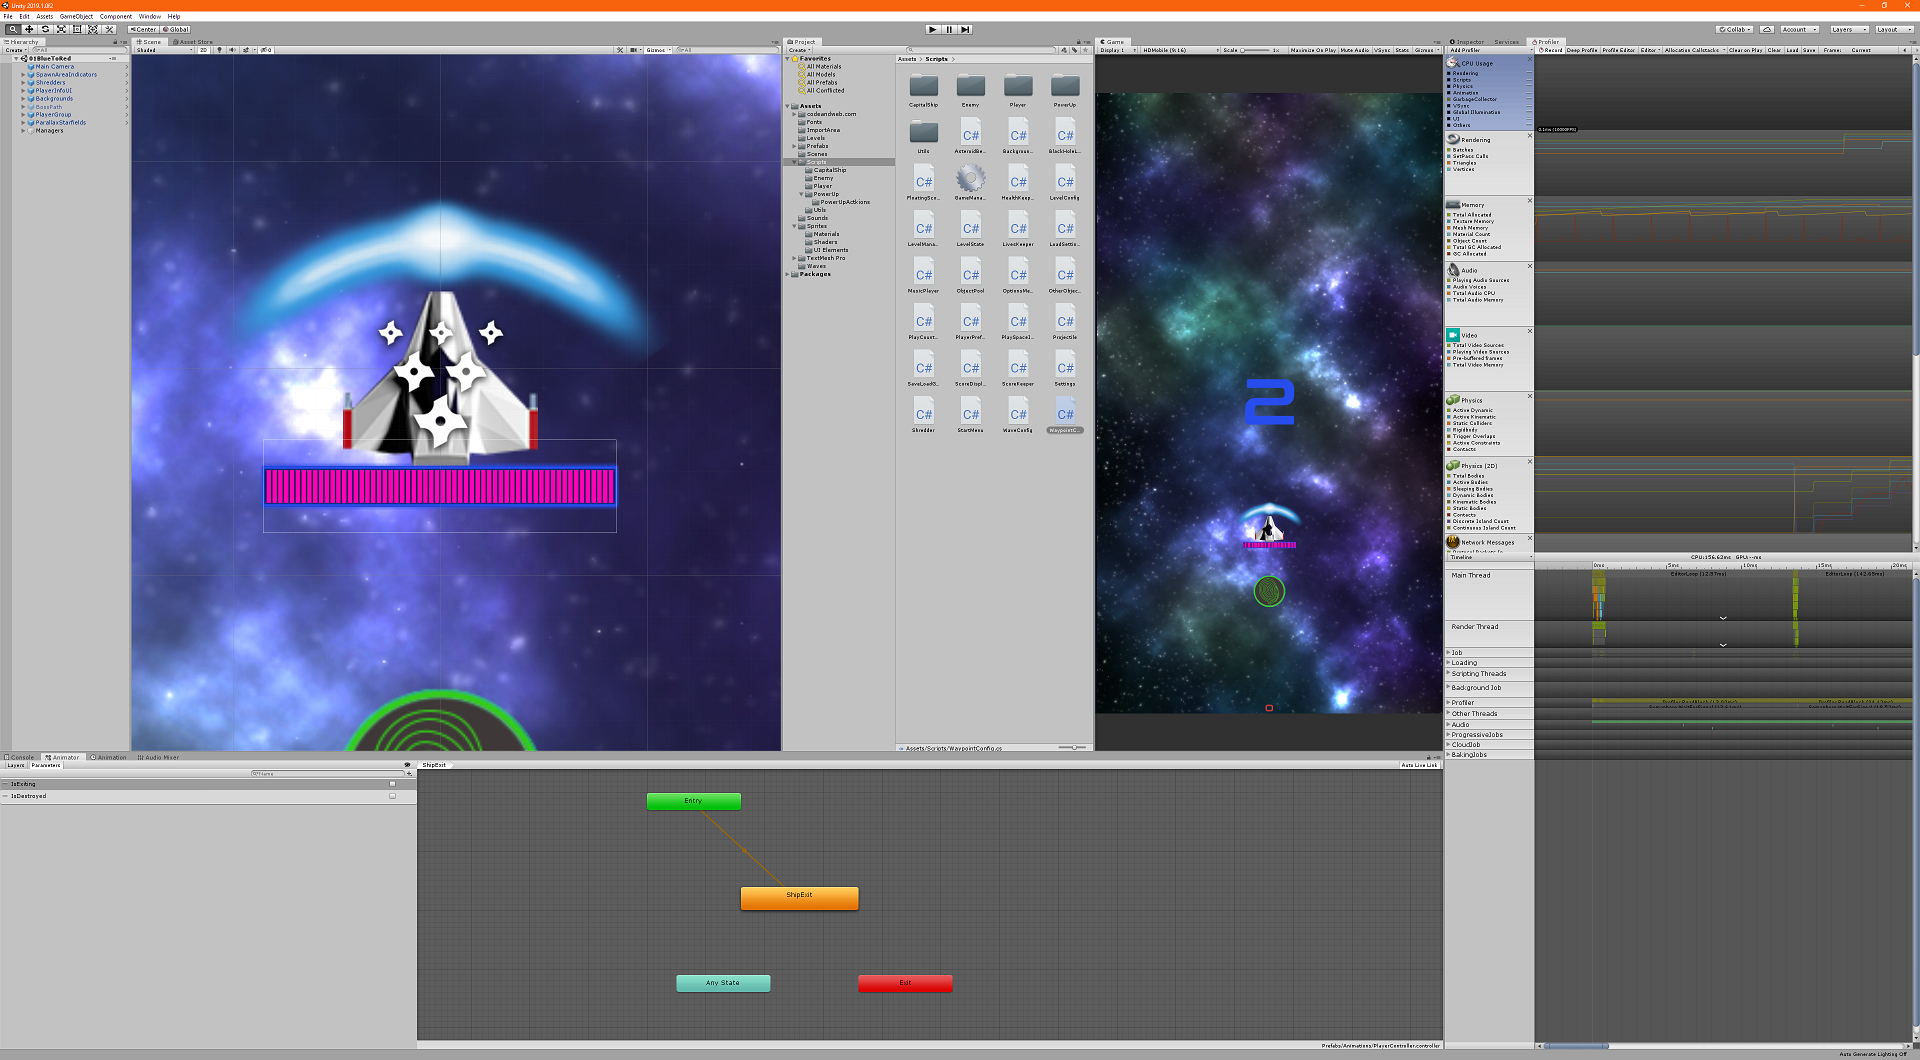Viewport: 1920px width, 1060px height.
Task: Click the Play button
Action: (x=931, y=29)
